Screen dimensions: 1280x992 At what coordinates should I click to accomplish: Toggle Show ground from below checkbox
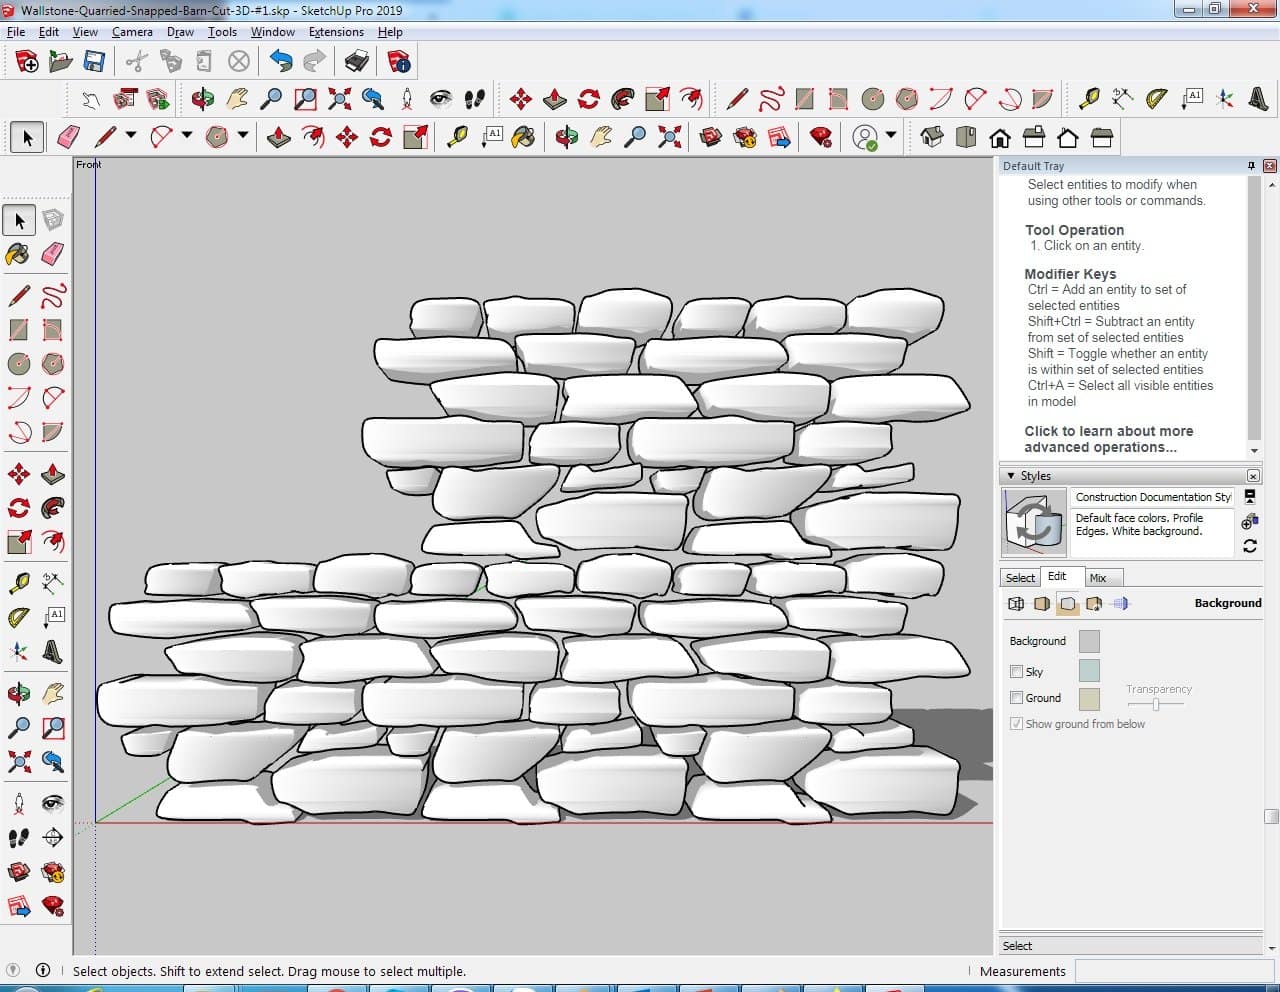tap(1016, 724)
